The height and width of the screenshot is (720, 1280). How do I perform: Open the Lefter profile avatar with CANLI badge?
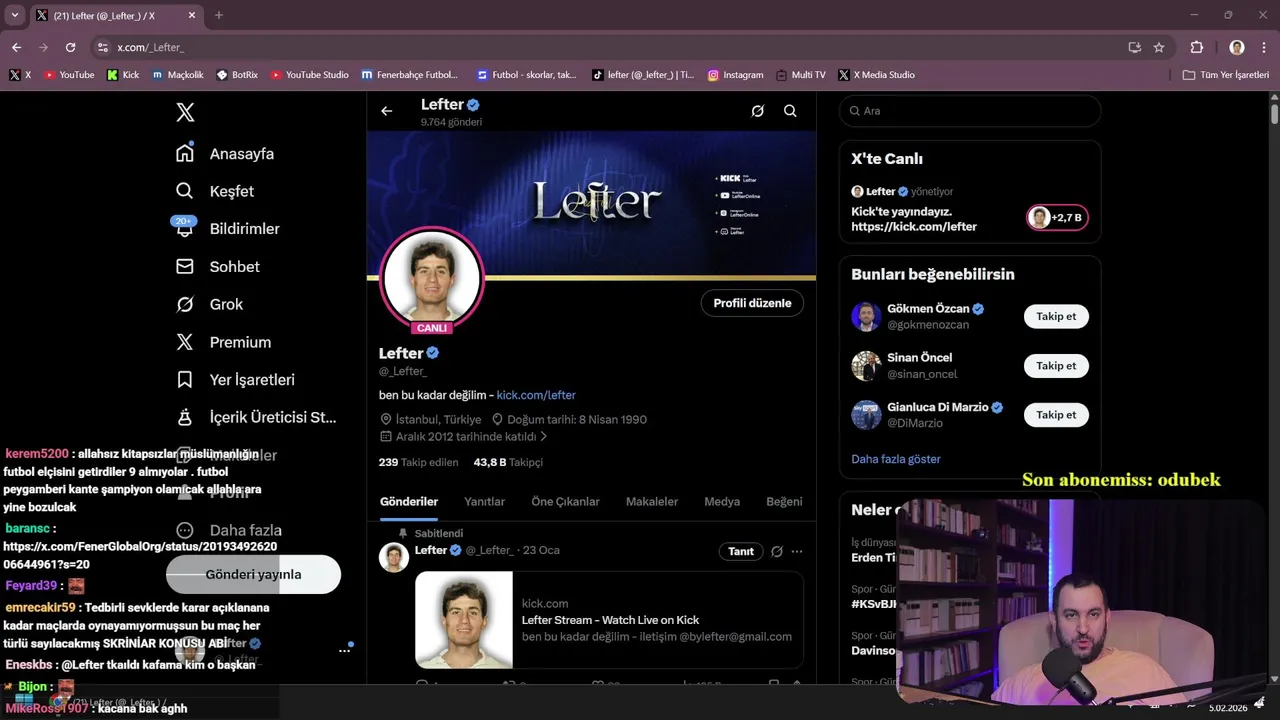[x=431, y=280]
